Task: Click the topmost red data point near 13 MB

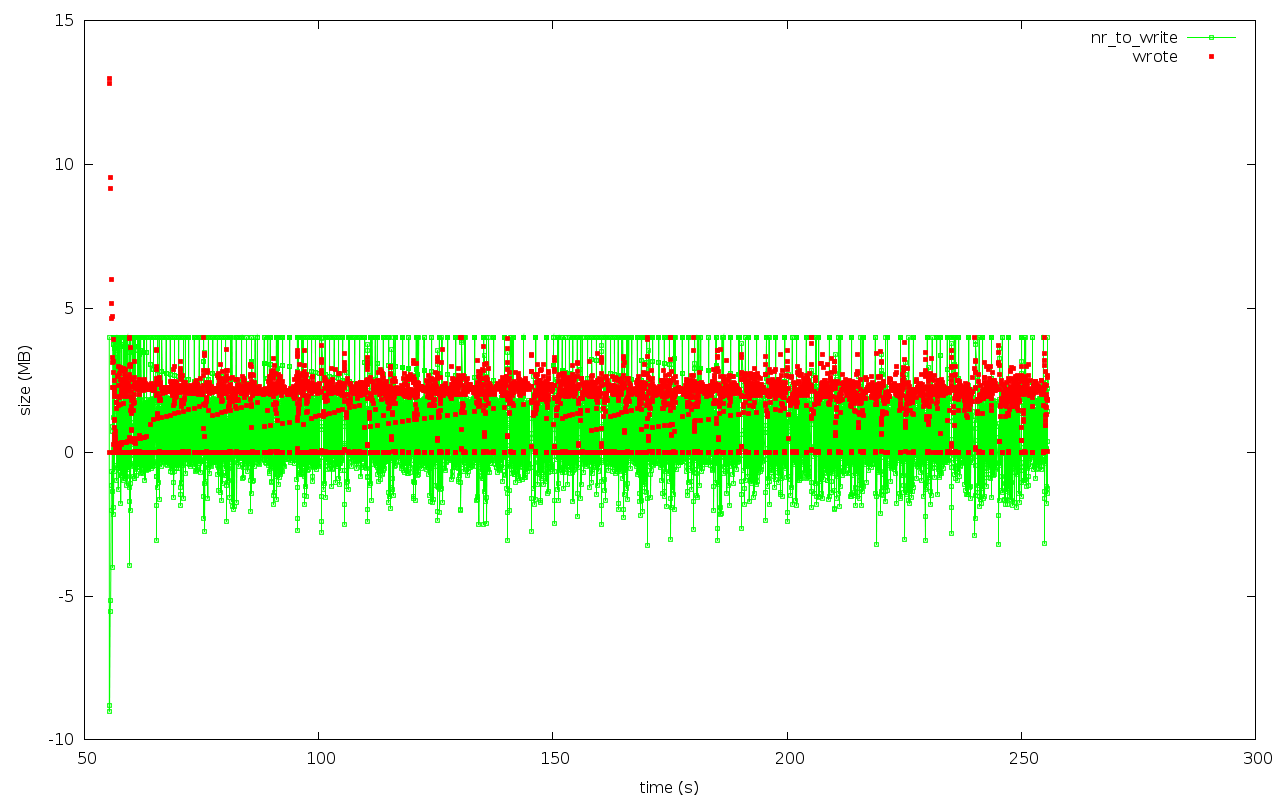Action: coord(109,78)
